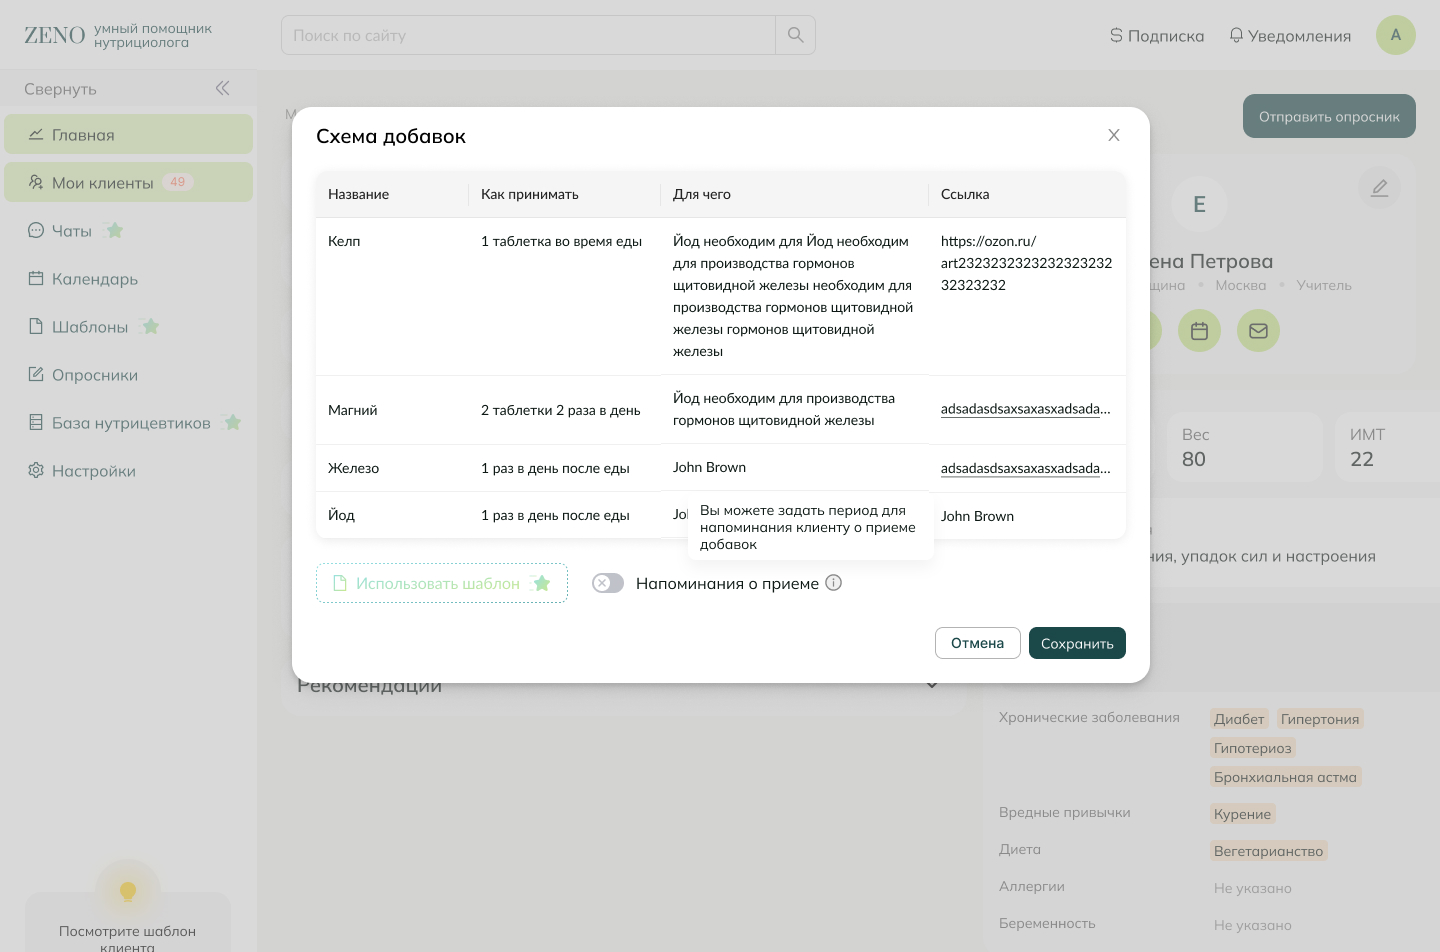Screen dimensions: 1440x952
Task: Click the star icon next to Чаты
Action: (115, 231)
